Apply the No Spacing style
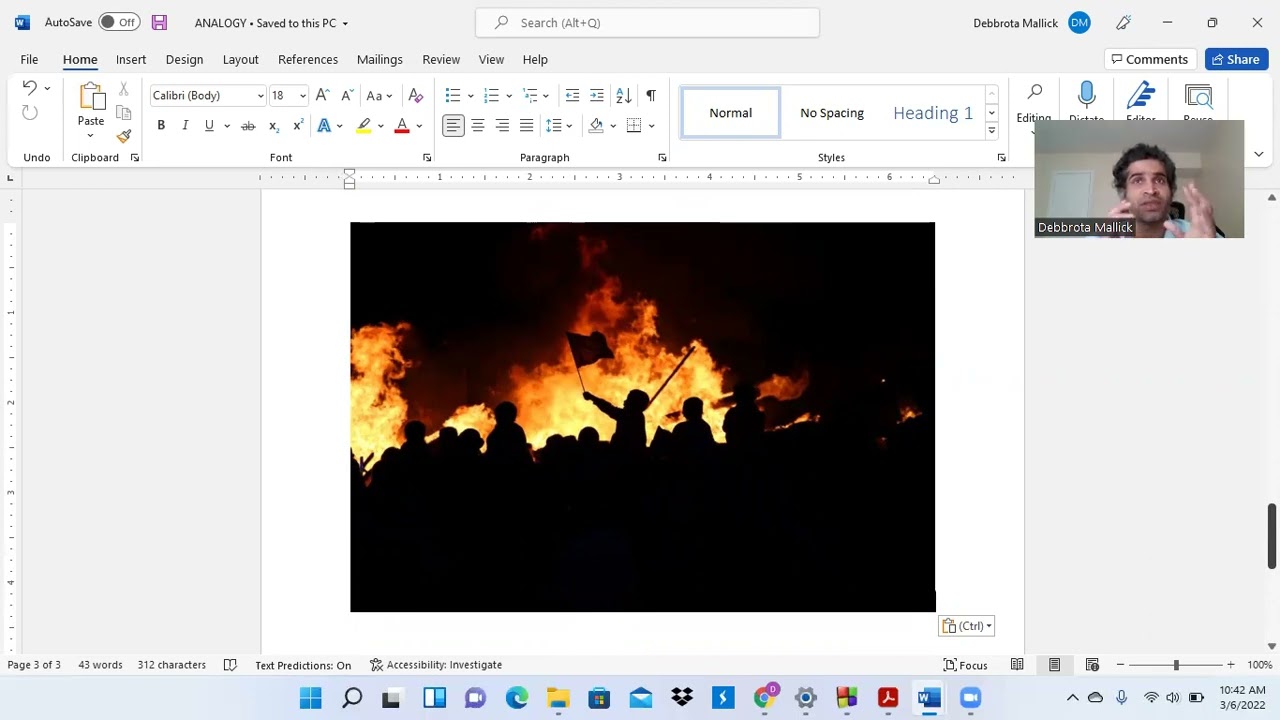The height and width of the screenshot is (720, 1280). 832,113
